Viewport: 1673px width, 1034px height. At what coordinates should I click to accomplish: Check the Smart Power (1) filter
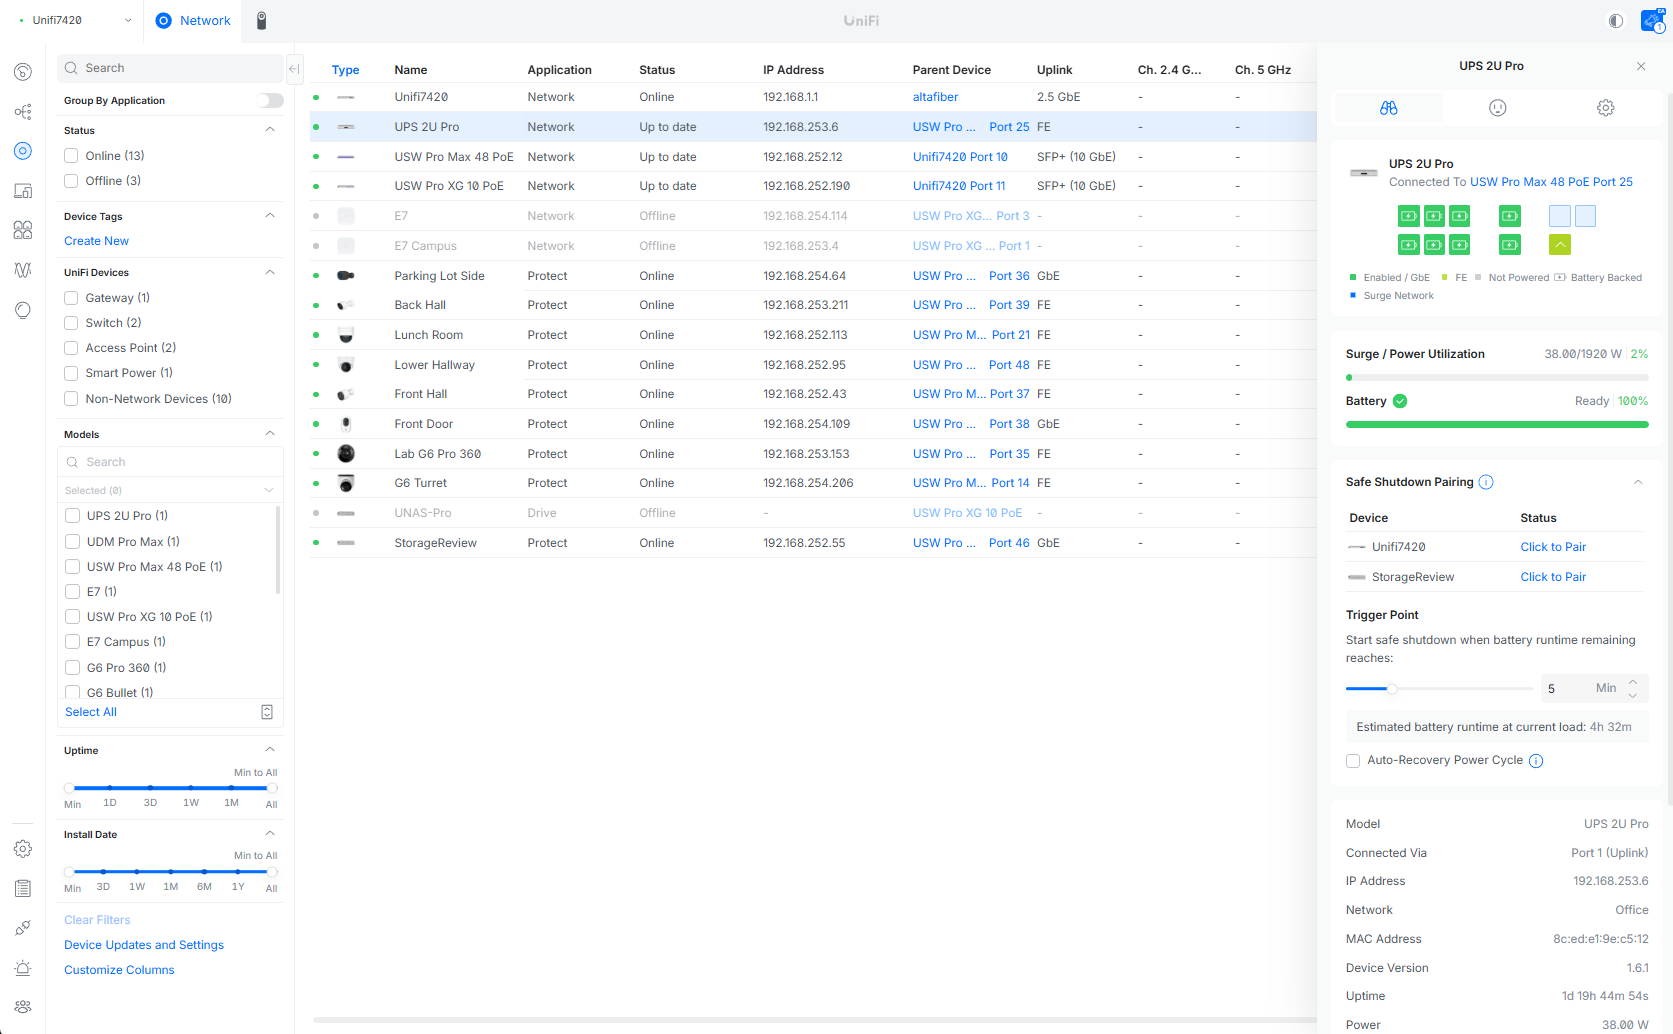pyautogui.click(x=71, y=373)
